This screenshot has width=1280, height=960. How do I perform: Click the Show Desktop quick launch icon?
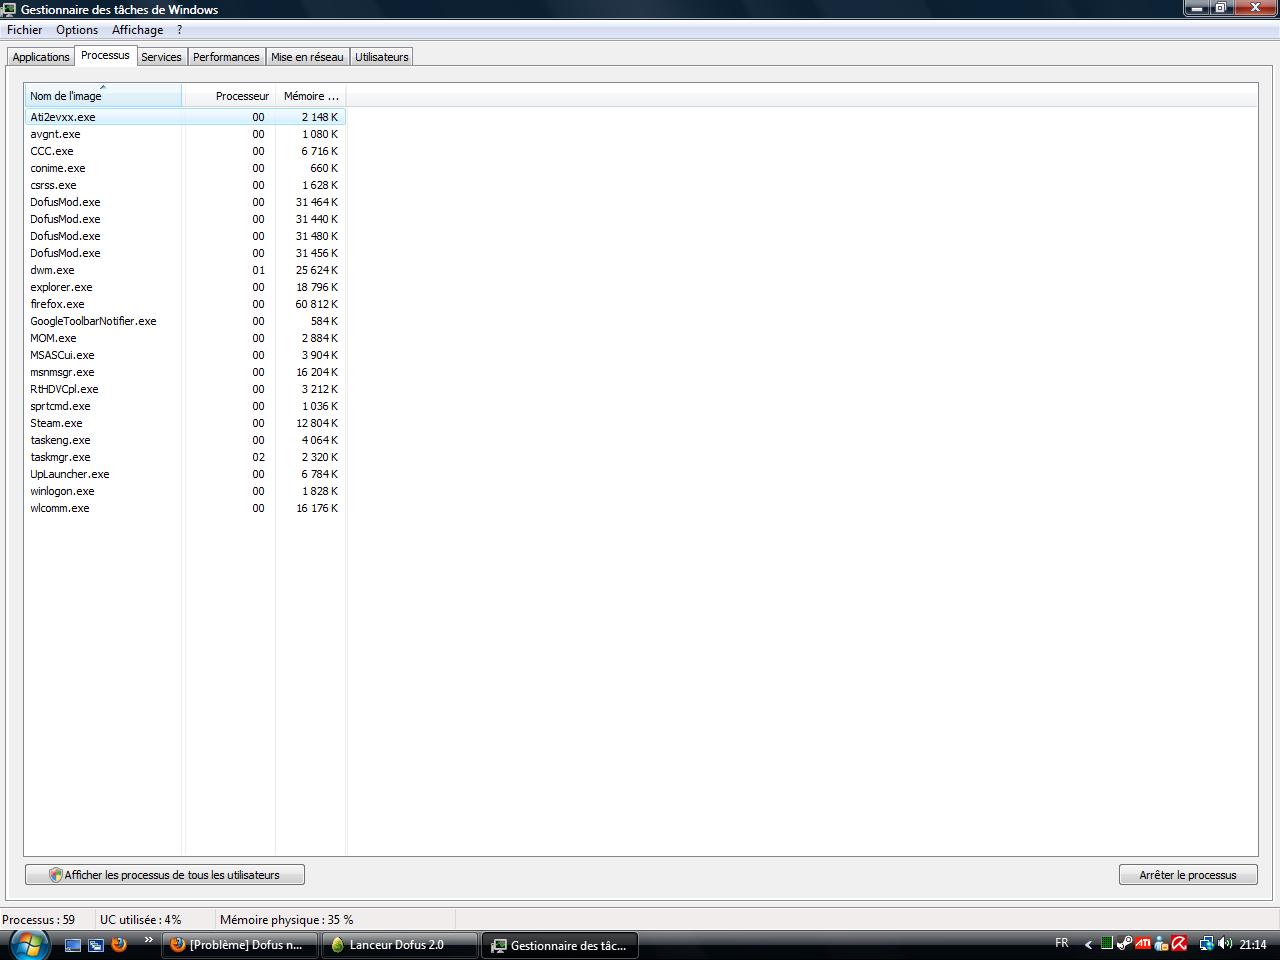point(73,944)
